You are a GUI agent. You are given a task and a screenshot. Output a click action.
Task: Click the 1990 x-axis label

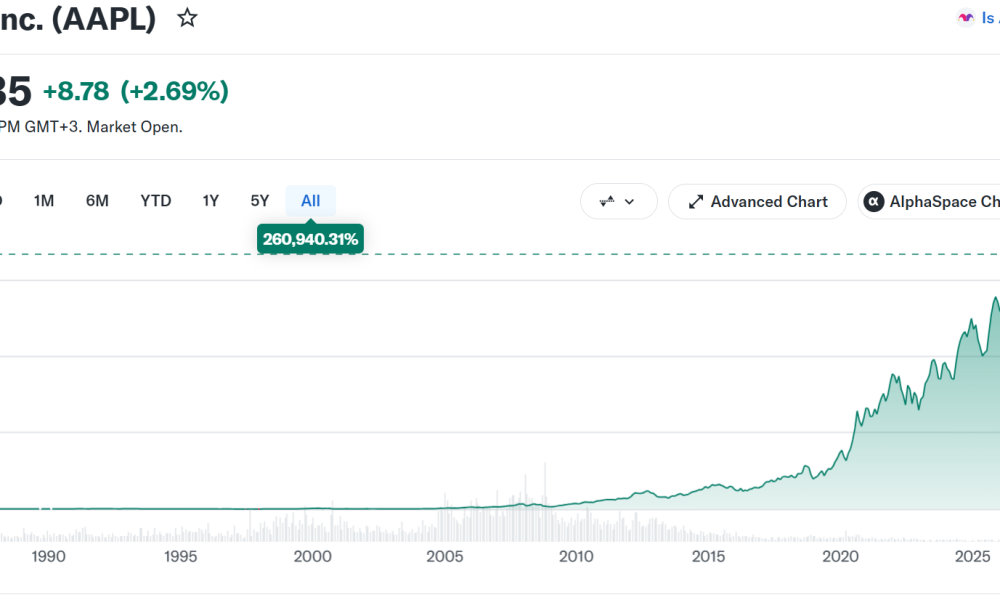pos(48,557)
